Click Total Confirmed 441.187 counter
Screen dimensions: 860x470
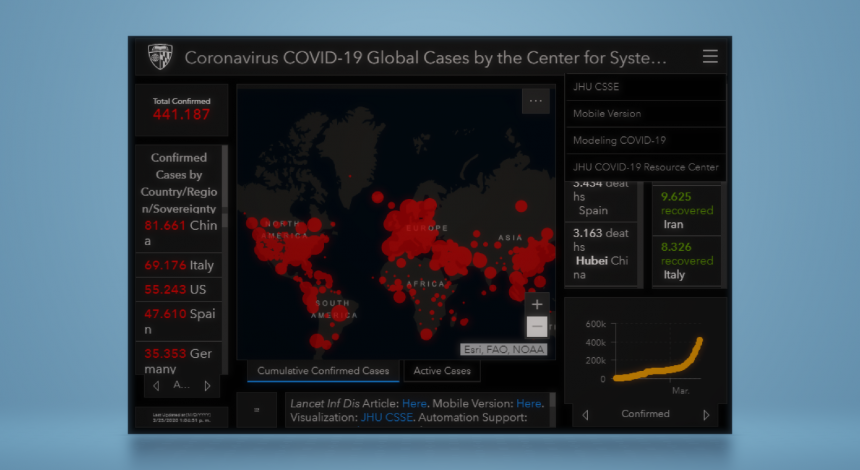tap(182, 109)
